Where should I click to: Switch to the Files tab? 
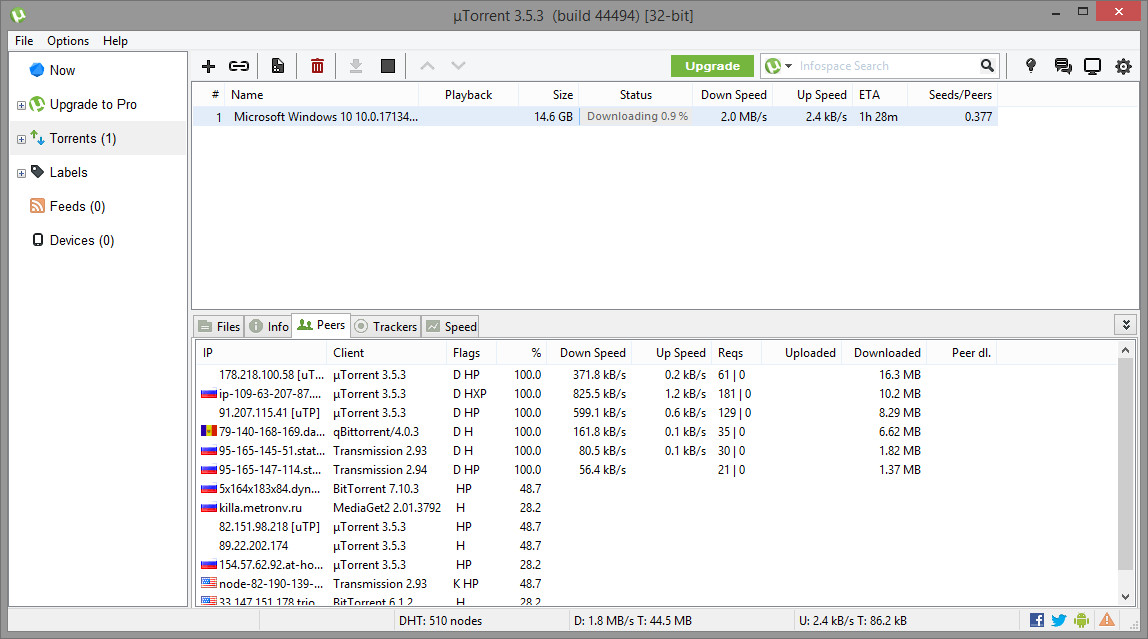pos(219,326)
